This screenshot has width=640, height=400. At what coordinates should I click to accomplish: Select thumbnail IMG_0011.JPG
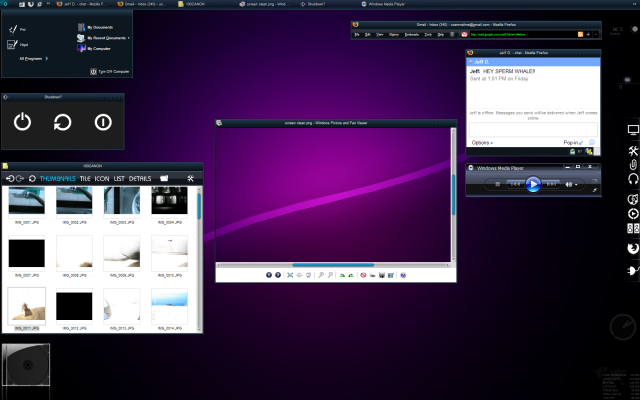click(x=27, y=309)
